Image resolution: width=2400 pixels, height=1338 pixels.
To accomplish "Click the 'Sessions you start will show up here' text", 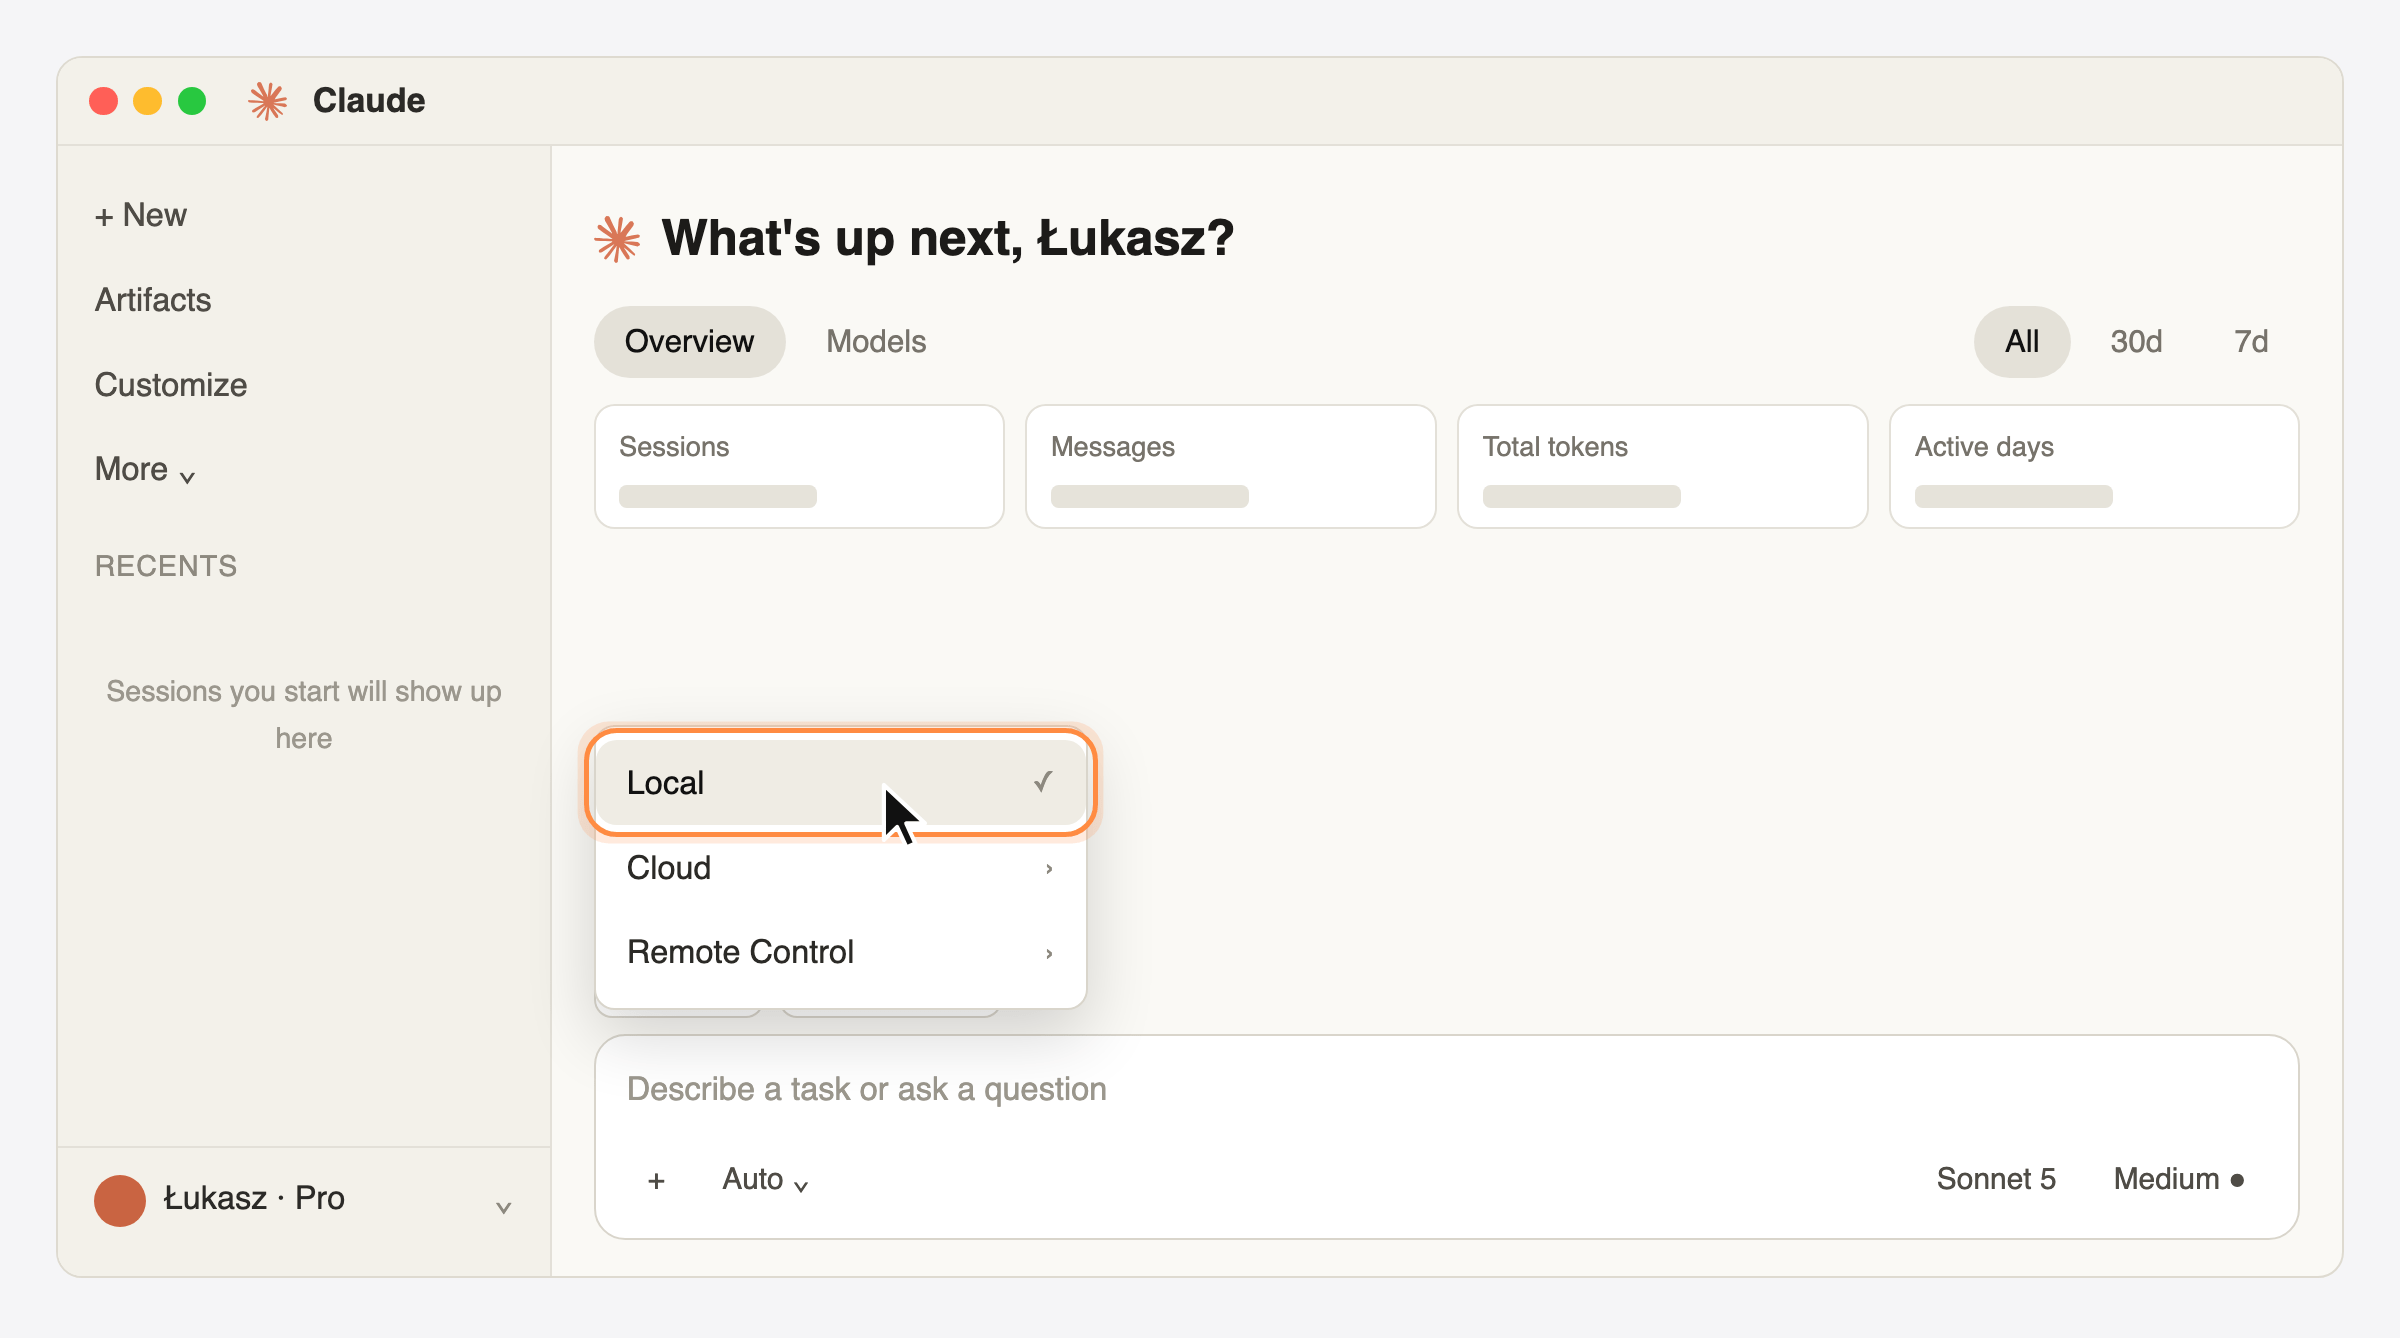I will 304,715.
